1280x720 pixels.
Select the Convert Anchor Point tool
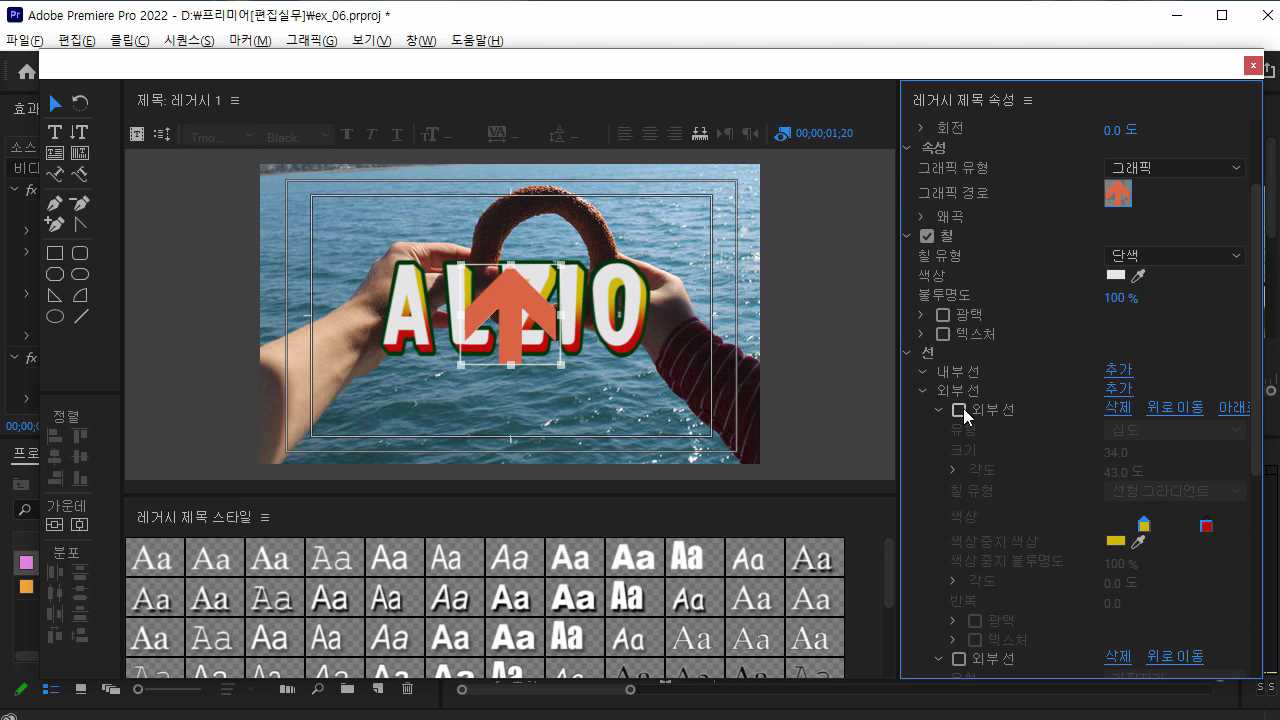(80, 225)
